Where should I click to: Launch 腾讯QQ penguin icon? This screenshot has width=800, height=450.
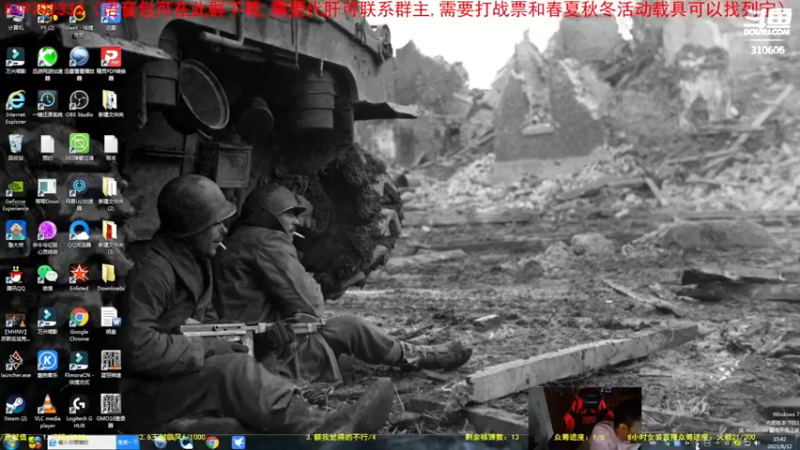click(15, 278)
